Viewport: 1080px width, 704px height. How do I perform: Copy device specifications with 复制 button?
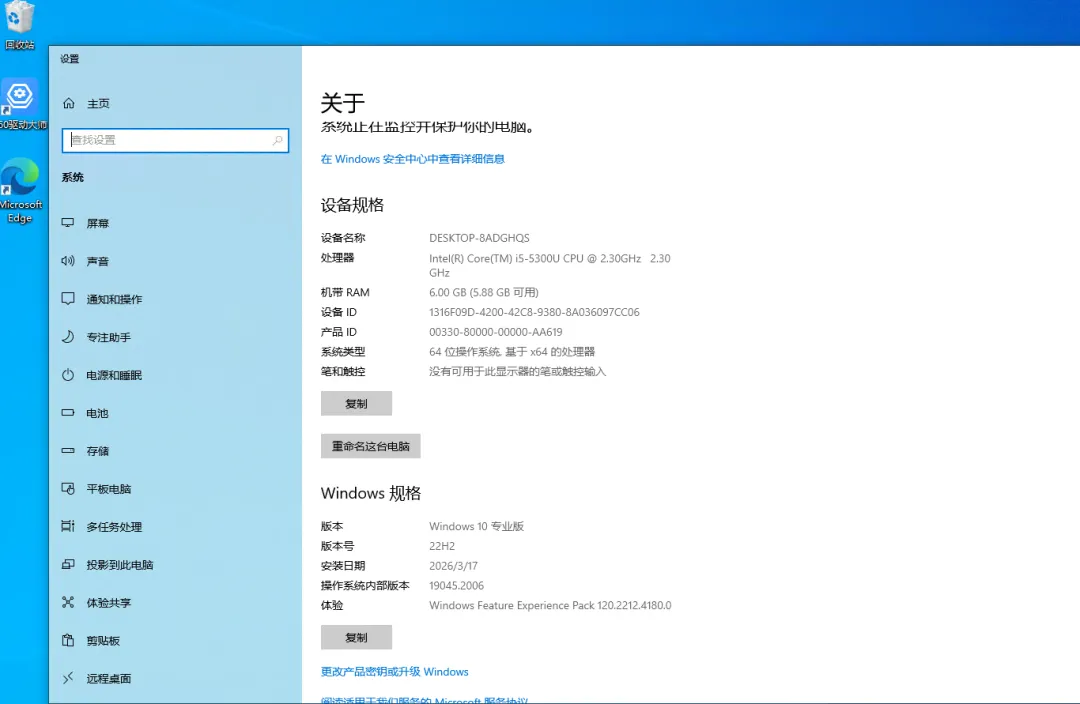click(x=356, y=404)
